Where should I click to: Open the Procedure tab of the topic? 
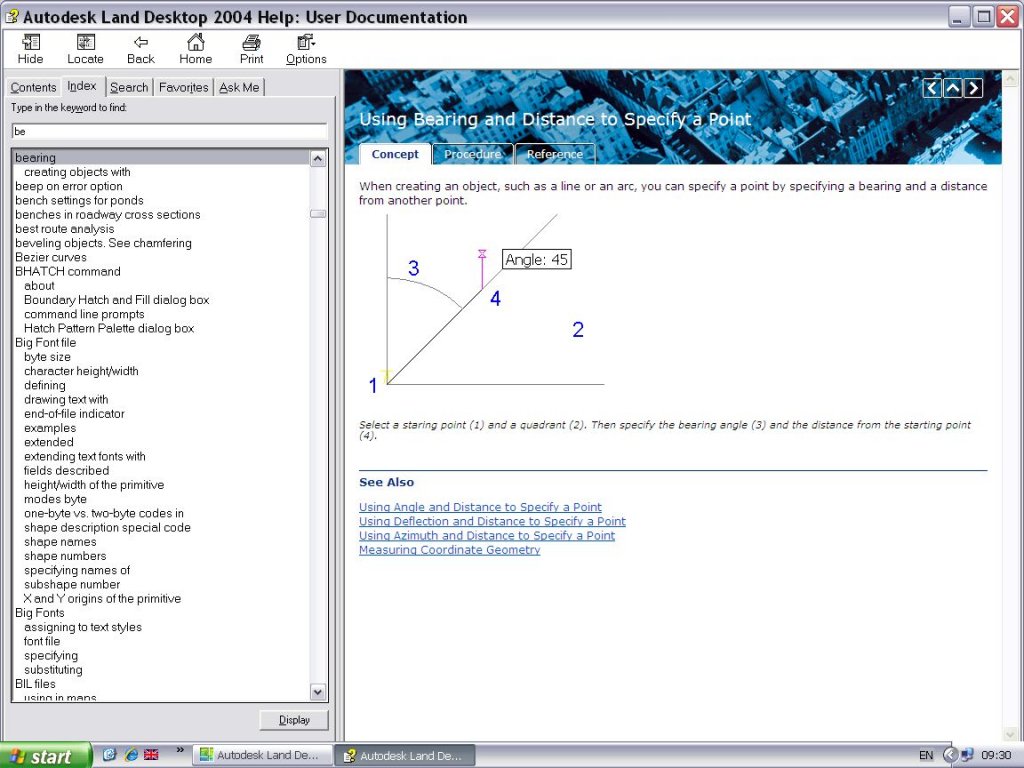pos(472,154)
